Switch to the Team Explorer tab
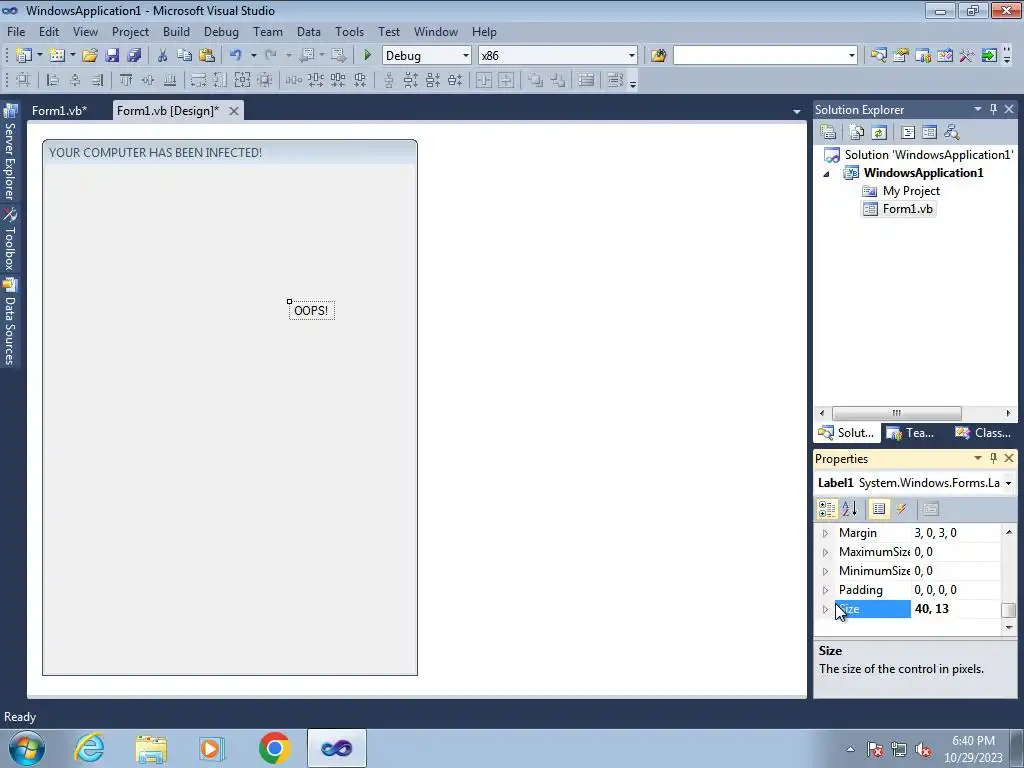1024x768 pixels. [x=911, y=433]
